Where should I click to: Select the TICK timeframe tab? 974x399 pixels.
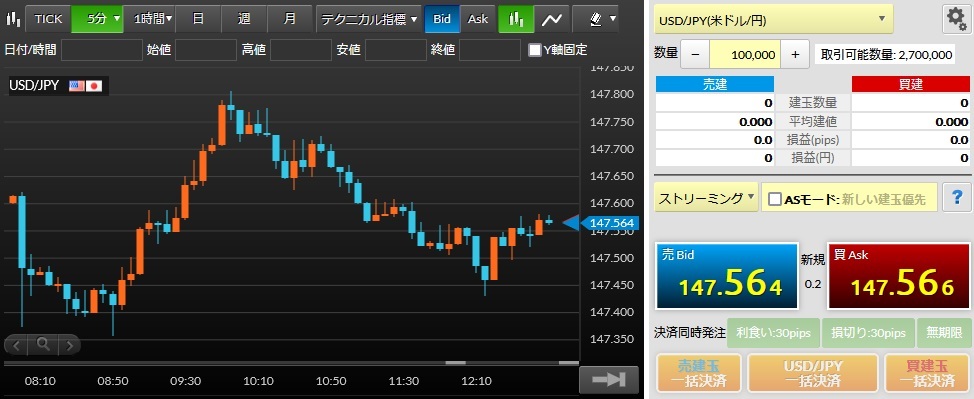pyautogui.click(x=48, y=19)
